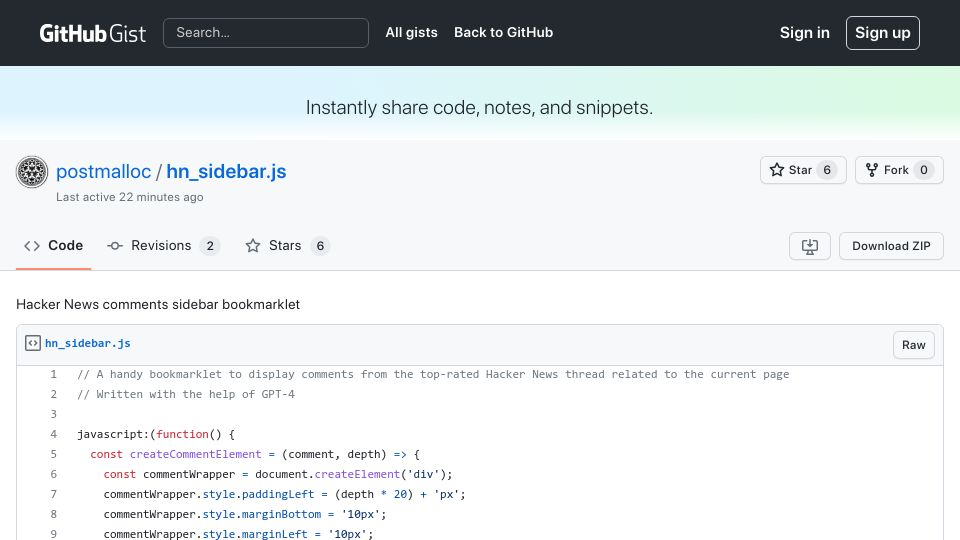Viewport: 960px width, 540px height.
Task: Switch to the Revisions tab
Action: coord(163,246)
